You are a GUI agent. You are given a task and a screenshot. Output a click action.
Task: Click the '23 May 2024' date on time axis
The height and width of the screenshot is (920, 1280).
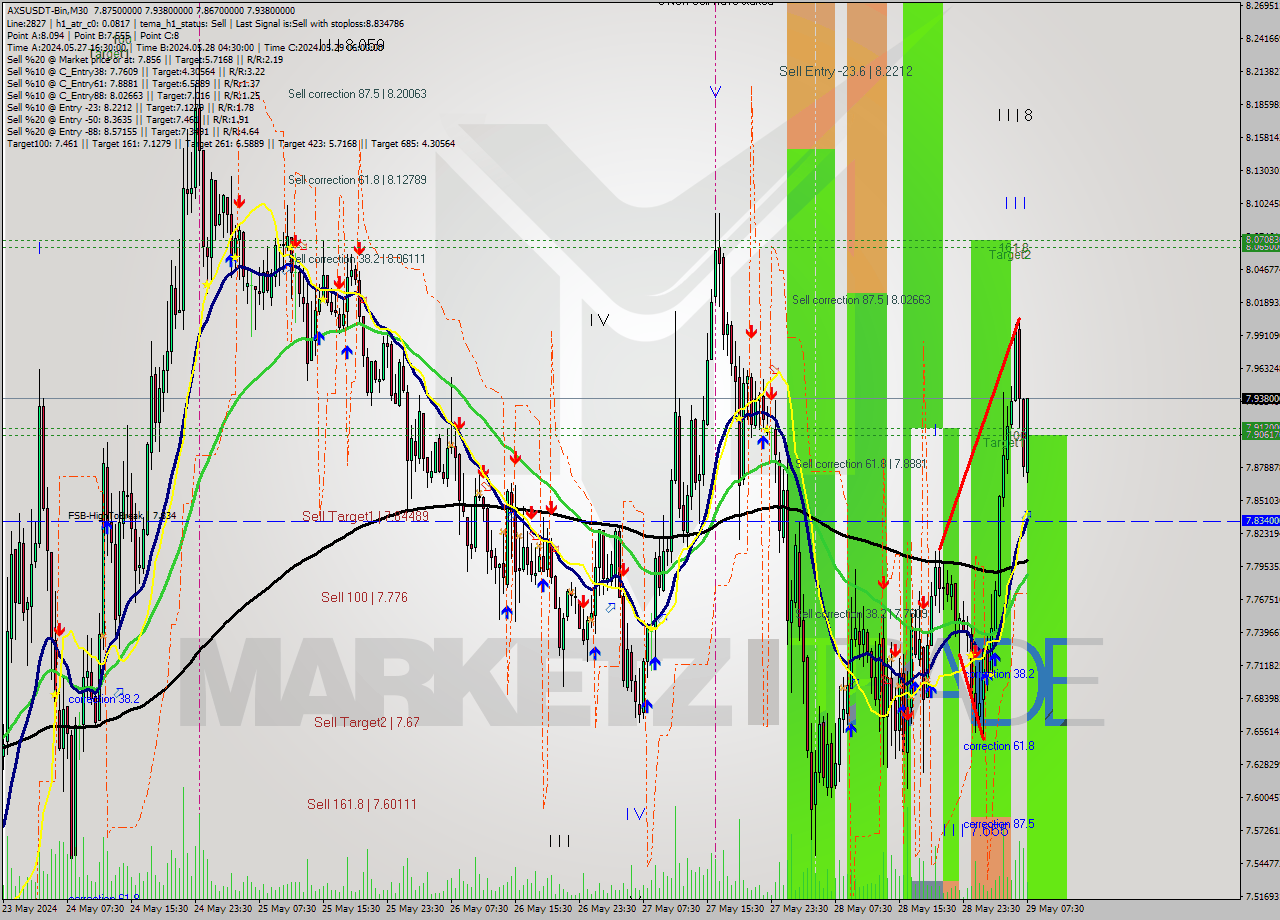click(30, 909)
